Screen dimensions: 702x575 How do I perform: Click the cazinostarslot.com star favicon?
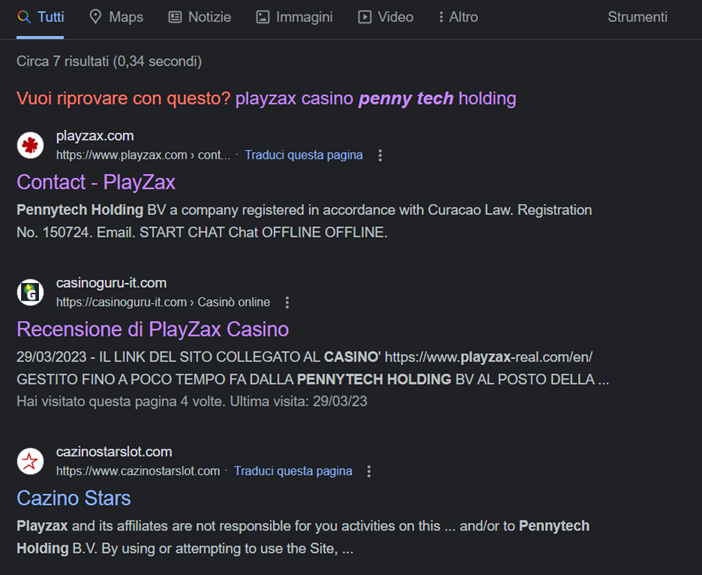[31, 461]
